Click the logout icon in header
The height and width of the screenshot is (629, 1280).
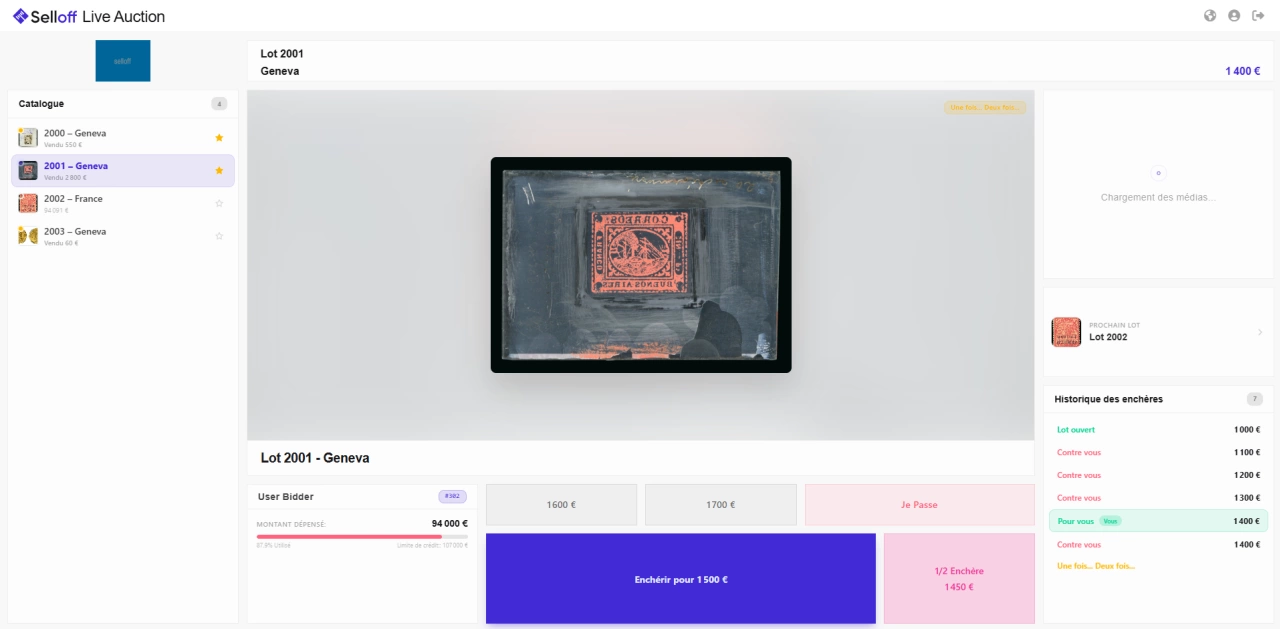coord(1258,16)
